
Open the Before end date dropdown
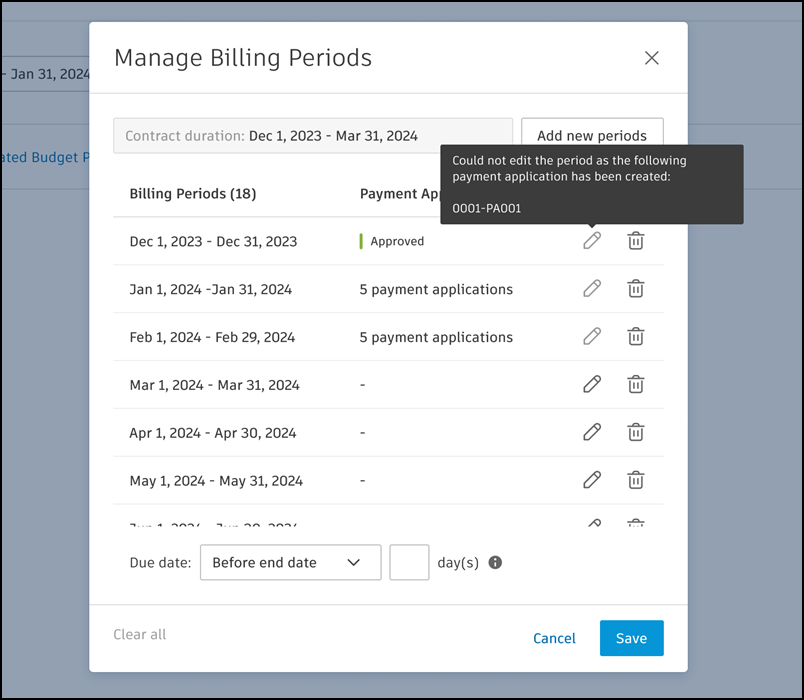pos(290,563)
